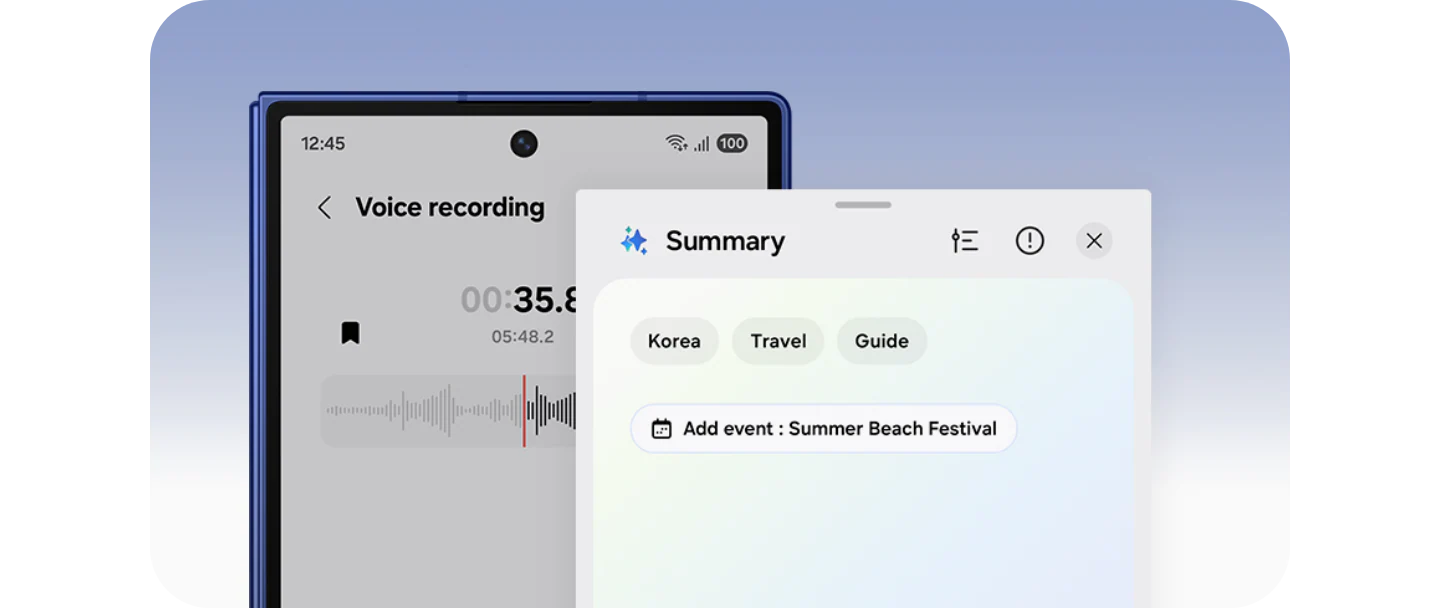The height and width of the screenshot is (608, 1440).
Task: Open the summary style settings icon
Action: point(964,241)
